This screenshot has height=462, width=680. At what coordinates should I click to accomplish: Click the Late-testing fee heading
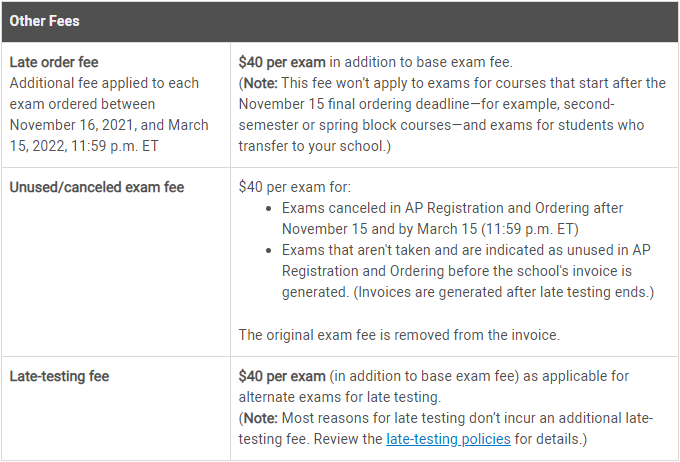[59, 376]
